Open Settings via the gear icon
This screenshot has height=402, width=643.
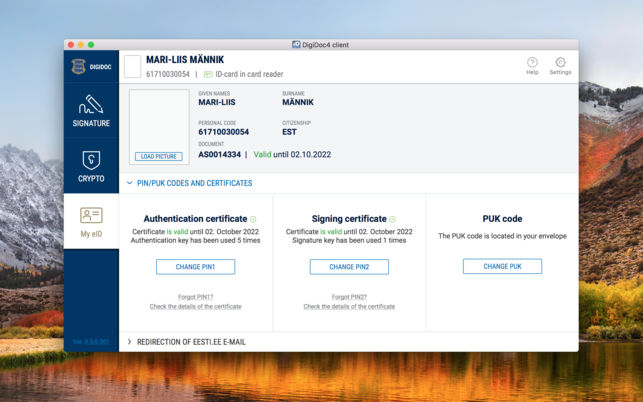point(560,62)
